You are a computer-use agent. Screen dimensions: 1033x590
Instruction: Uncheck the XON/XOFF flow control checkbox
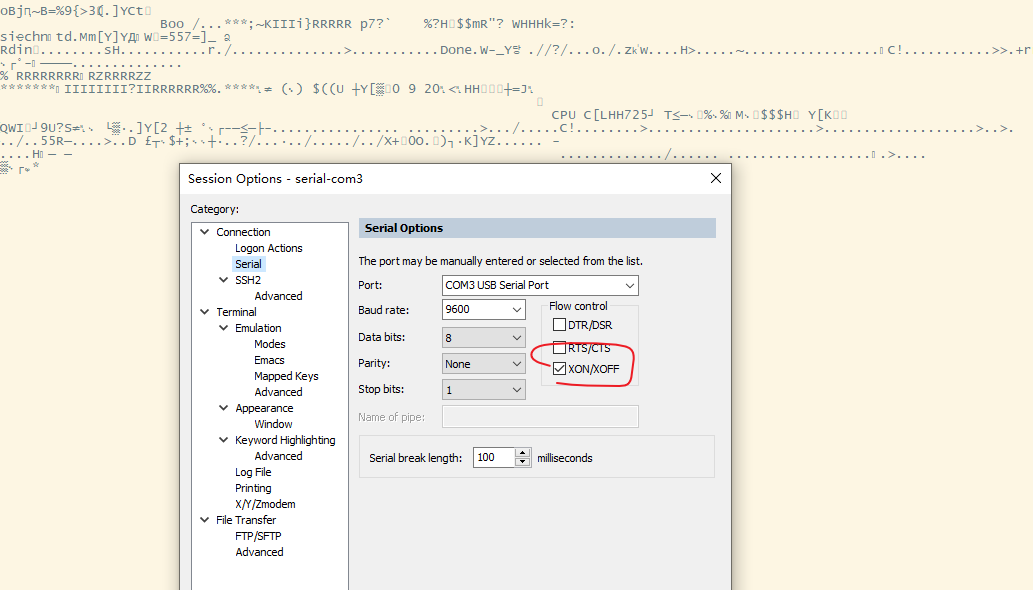click(559, 369)
